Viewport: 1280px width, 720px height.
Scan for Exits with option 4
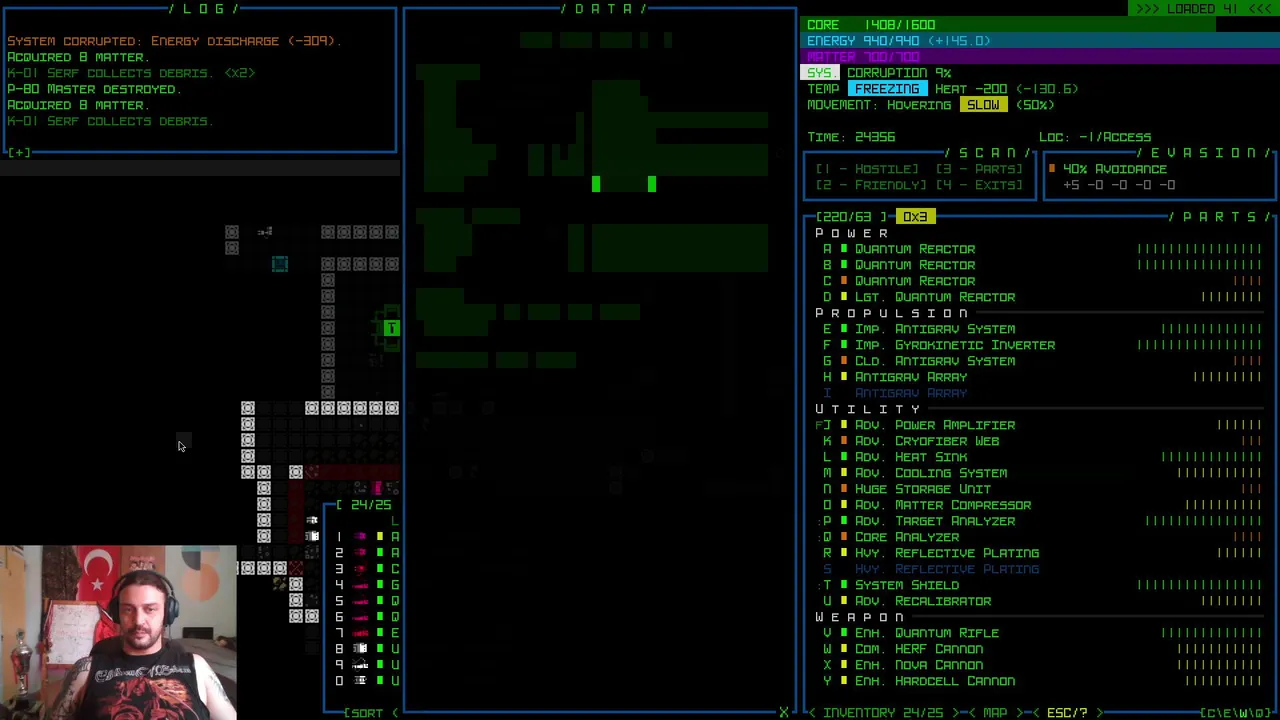pos(979,185)
